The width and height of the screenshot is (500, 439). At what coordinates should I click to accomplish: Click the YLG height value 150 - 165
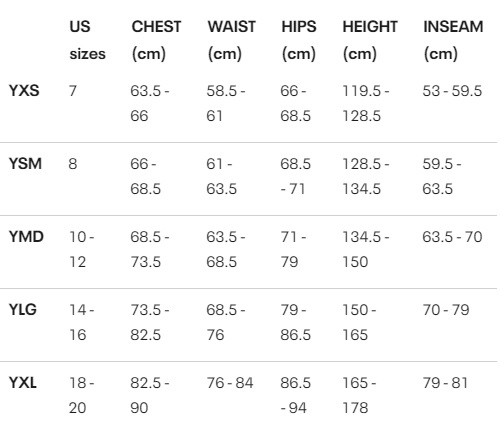(x=359, y=322)
